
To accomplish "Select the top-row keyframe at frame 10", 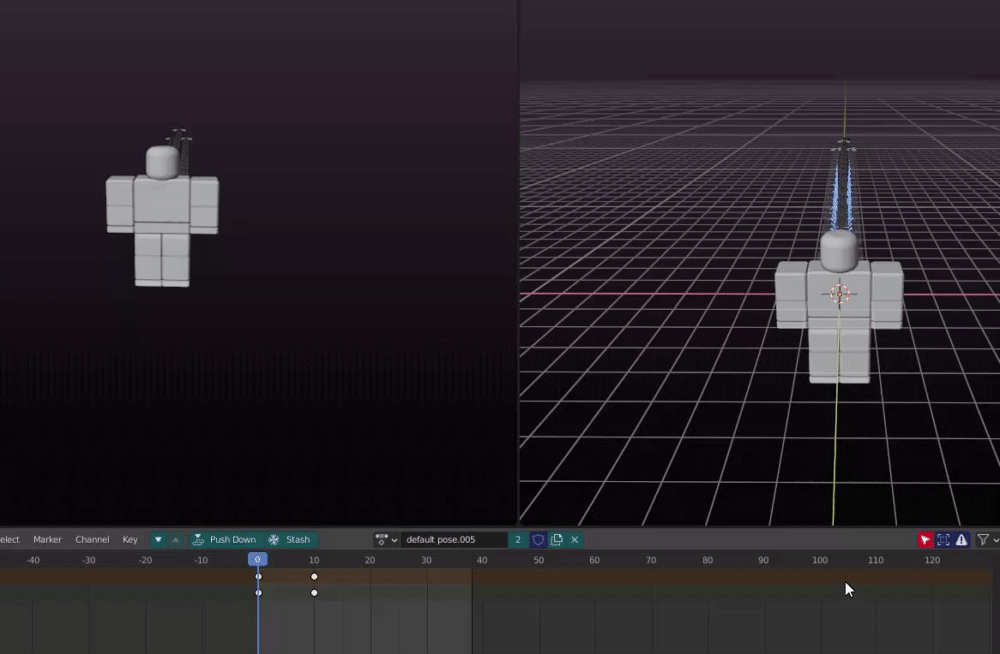I will coord(314,576).
